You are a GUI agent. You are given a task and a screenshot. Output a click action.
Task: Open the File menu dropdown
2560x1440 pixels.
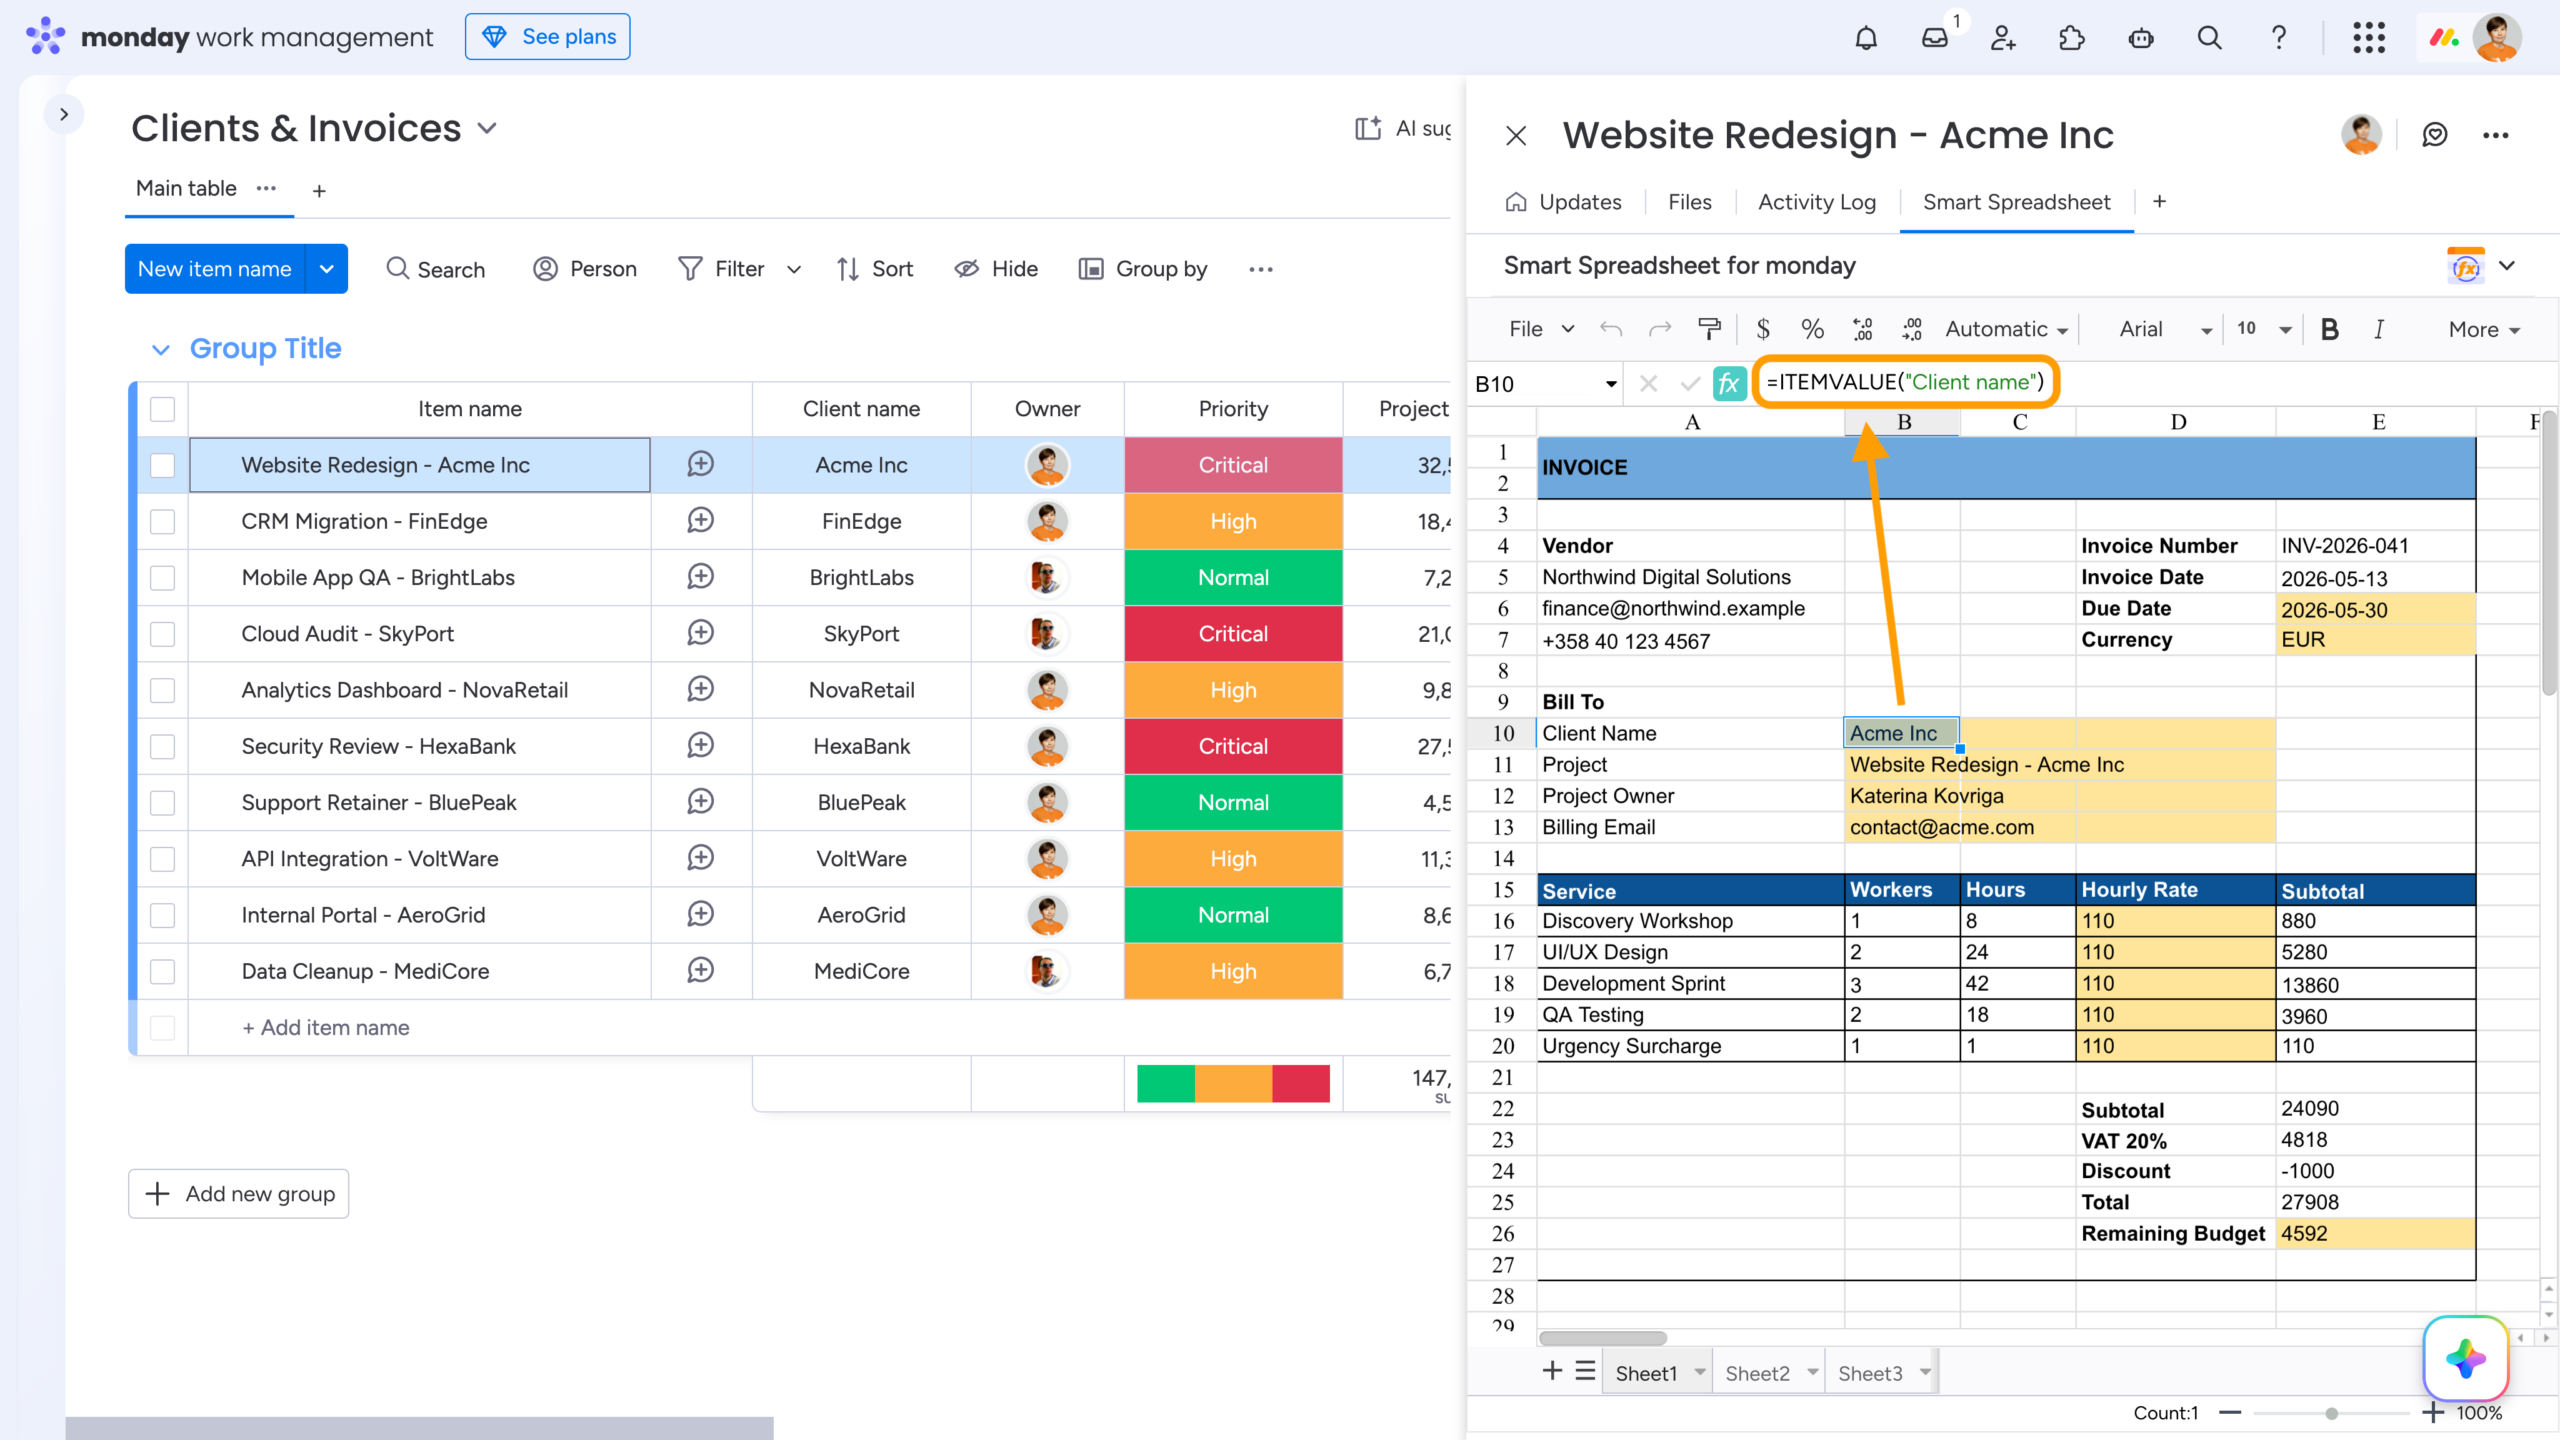point(1542,329)
